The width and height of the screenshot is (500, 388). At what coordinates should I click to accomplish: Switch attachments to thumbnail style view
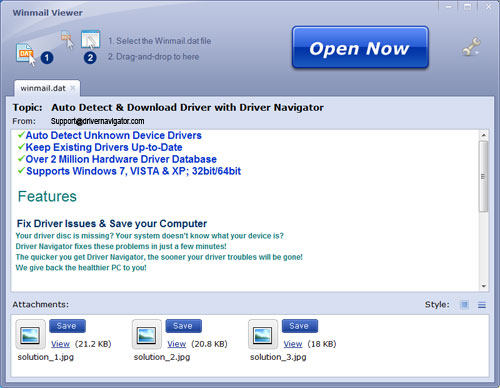464,304
